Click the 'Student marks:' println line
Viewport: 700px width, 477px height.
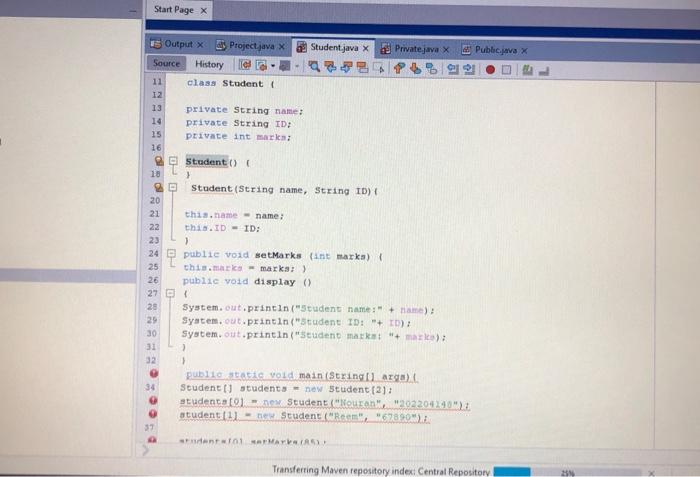313,335
